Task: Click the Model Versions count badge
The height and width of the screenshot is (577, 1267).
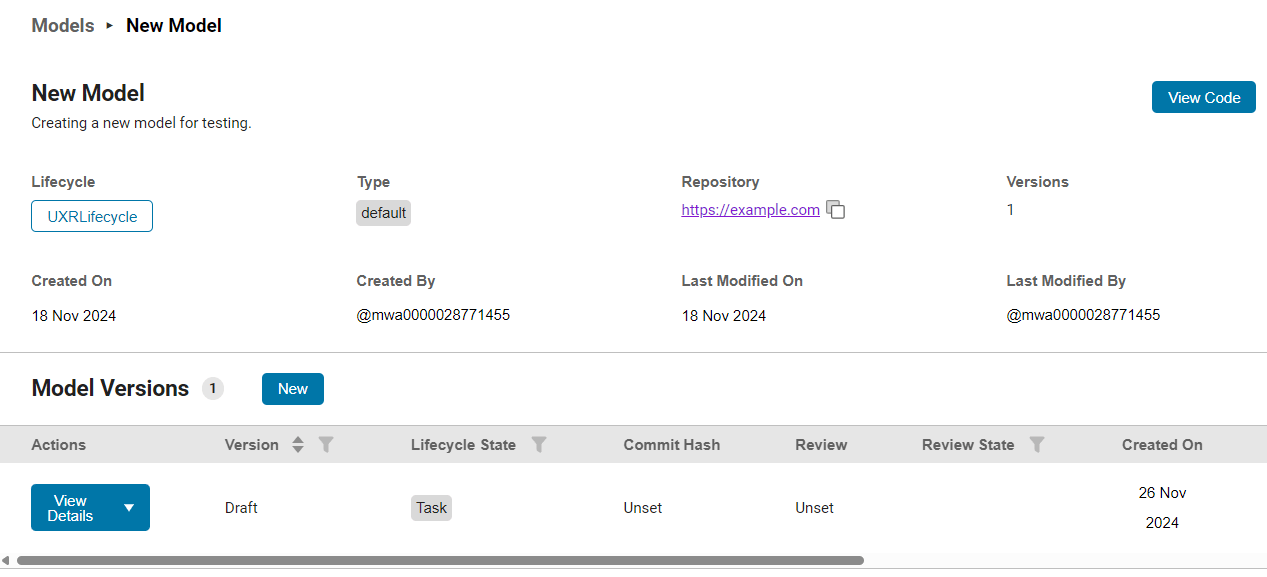Action: click(x=213, y=389)
